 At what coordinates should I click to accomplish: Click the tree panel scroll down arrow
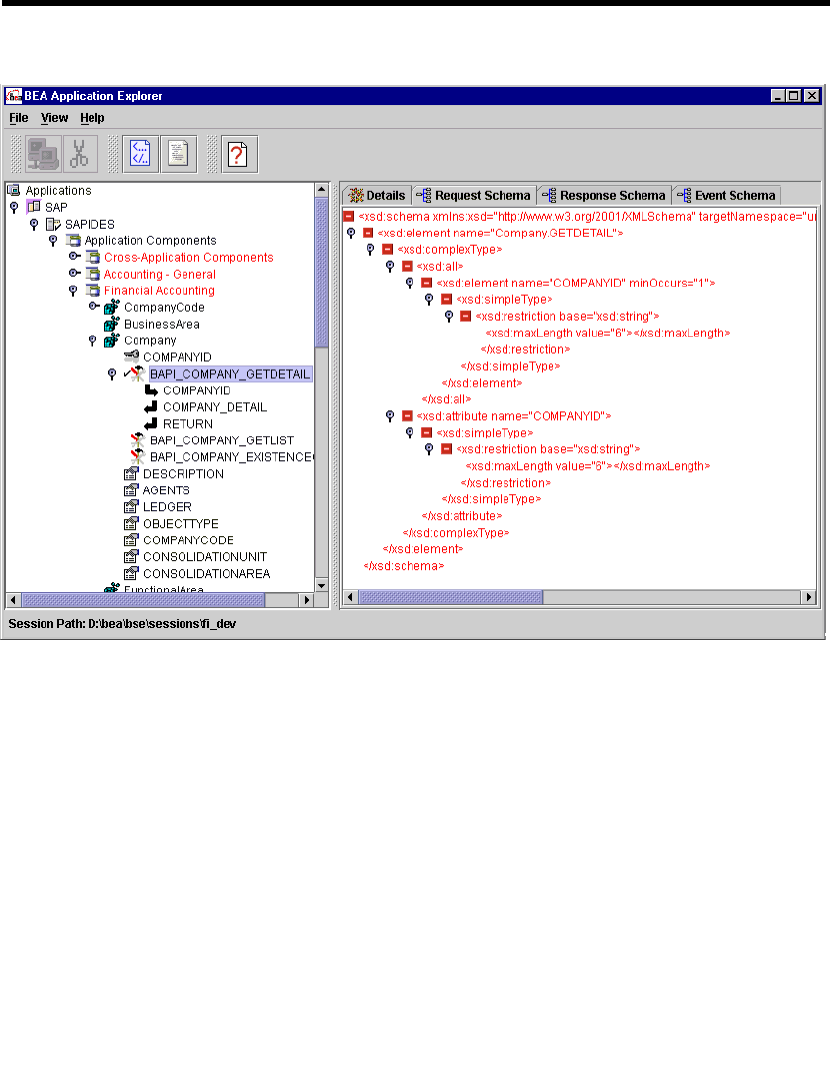(x=322, y=585)
